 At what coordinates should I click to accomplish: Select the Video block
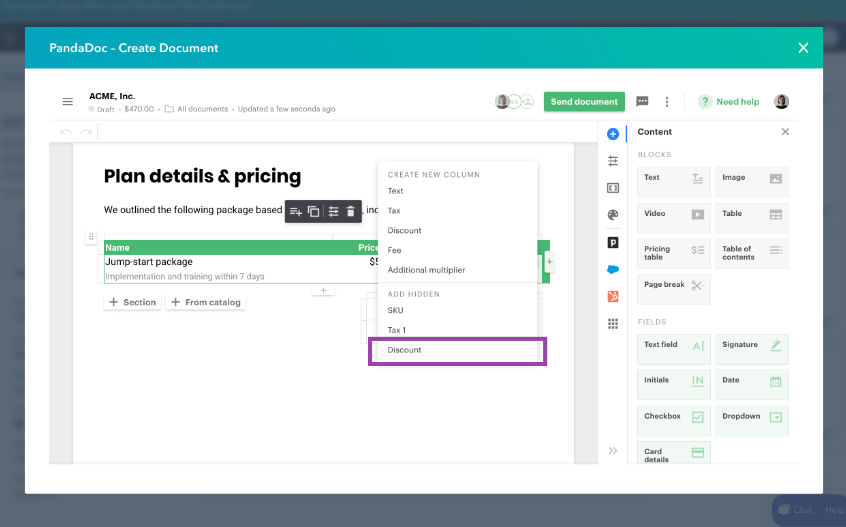(673, 218)
